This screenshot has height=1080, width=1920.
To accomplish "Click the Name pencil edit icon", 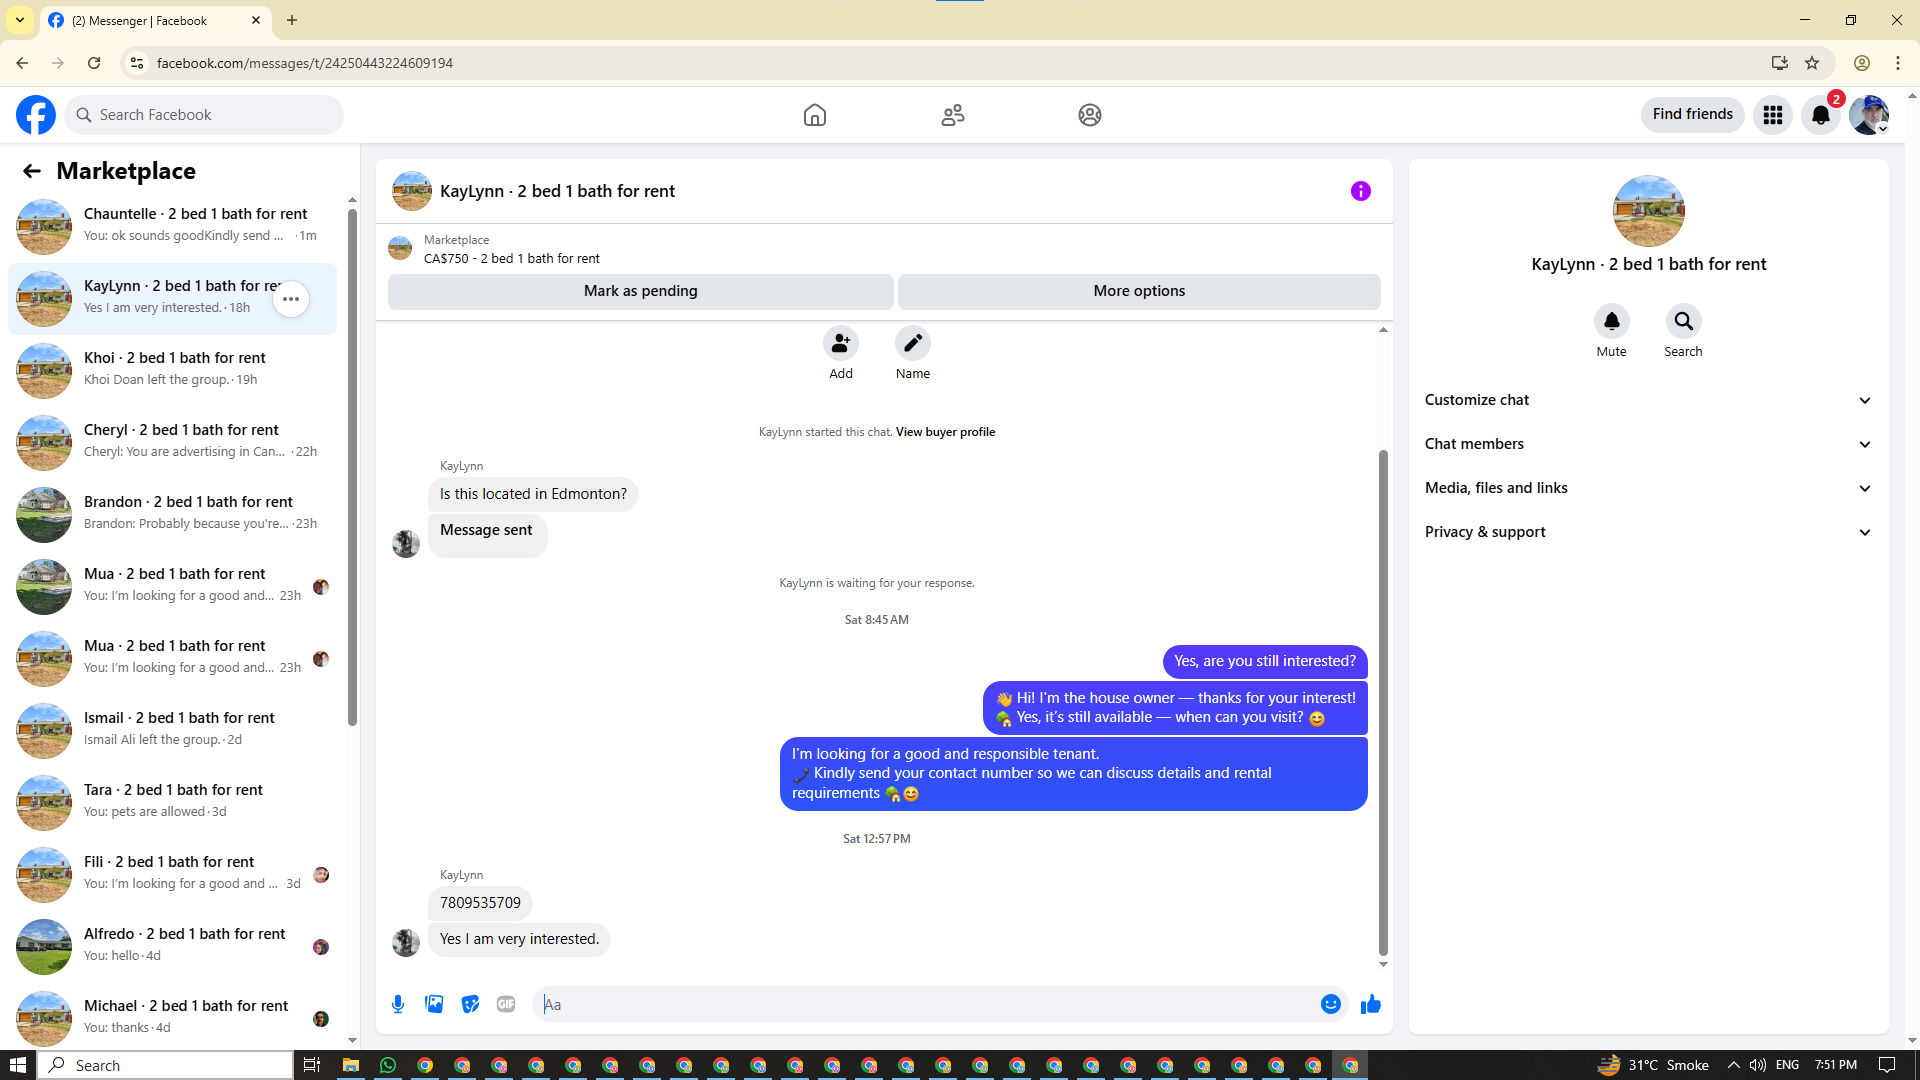I will coord(912,343).
